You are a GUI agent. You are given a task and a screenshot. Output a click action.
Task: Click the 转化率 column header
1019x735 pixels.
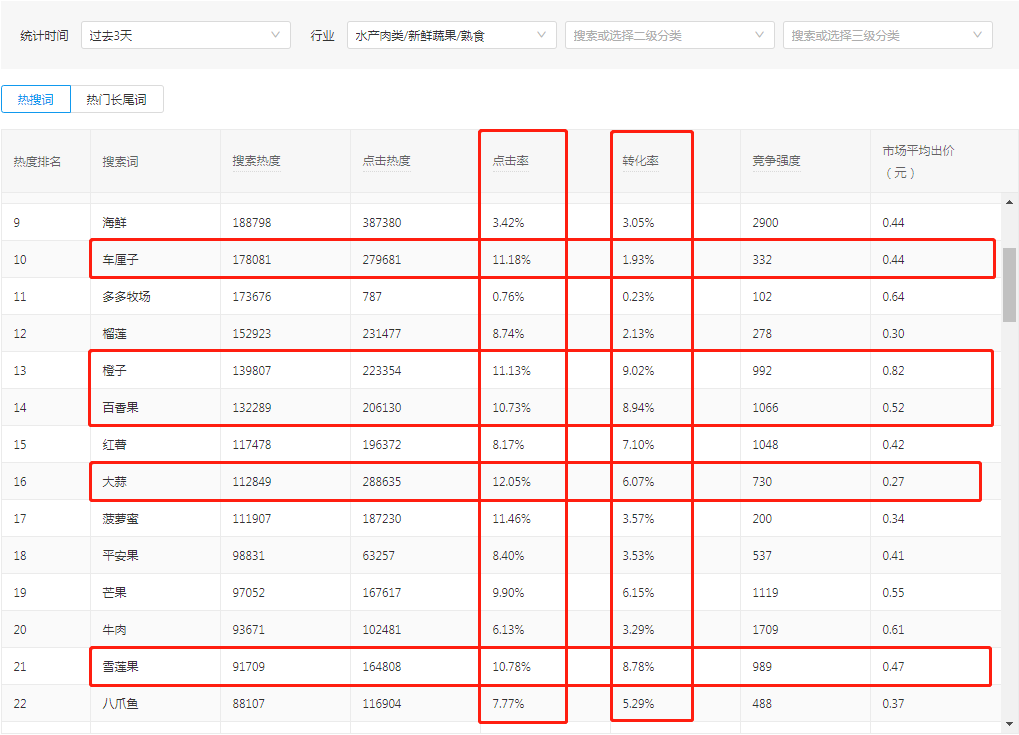point(640,161)
